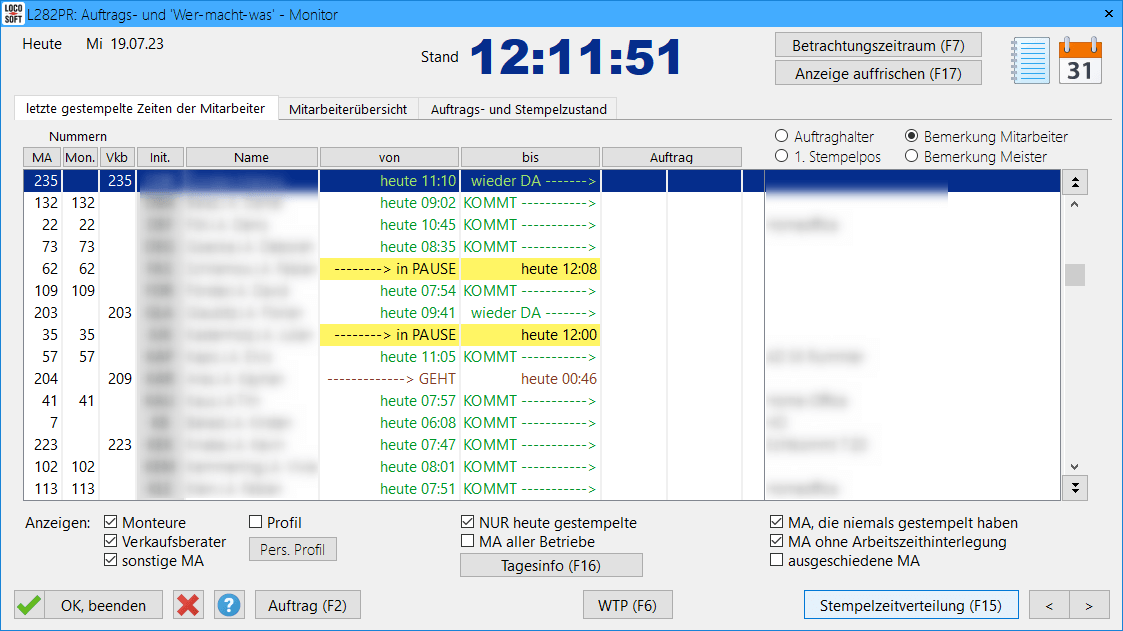Screen dimensions: 1123x631
Task: Toggle the 'ausgeschiedene MA' checkbox
Action: point(777,561)
